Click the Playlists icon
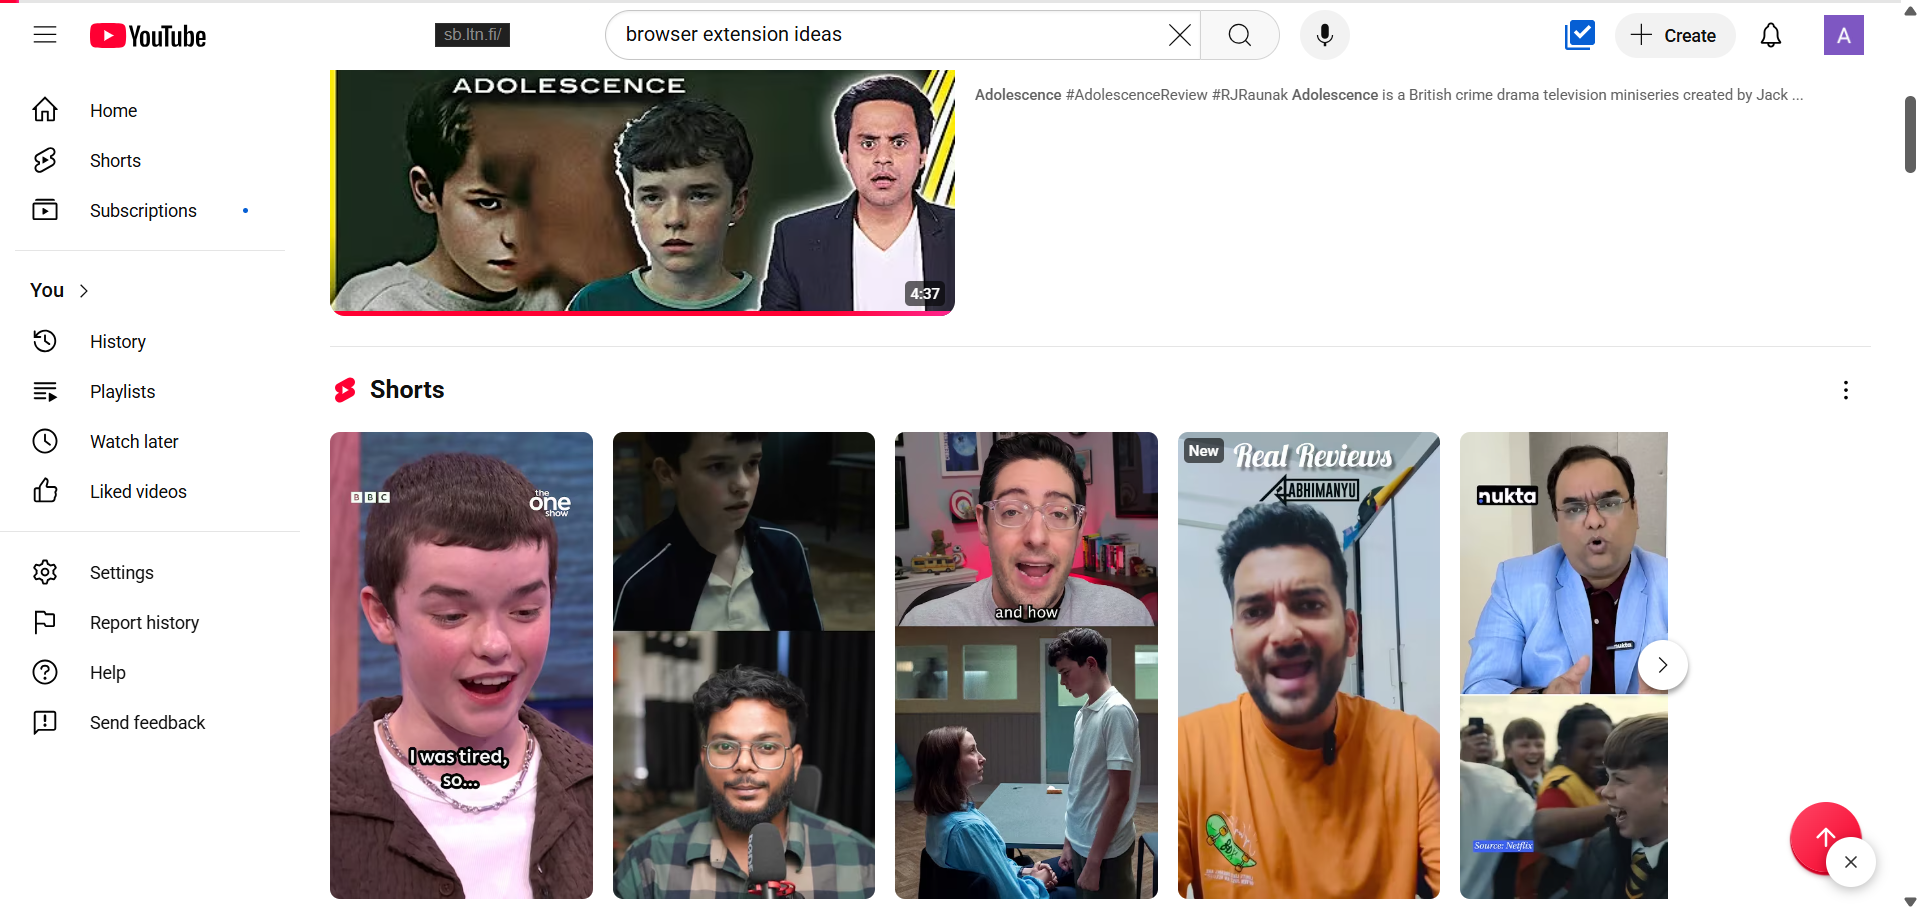Viewport: 1920px width, 912px height. (45, 391)
